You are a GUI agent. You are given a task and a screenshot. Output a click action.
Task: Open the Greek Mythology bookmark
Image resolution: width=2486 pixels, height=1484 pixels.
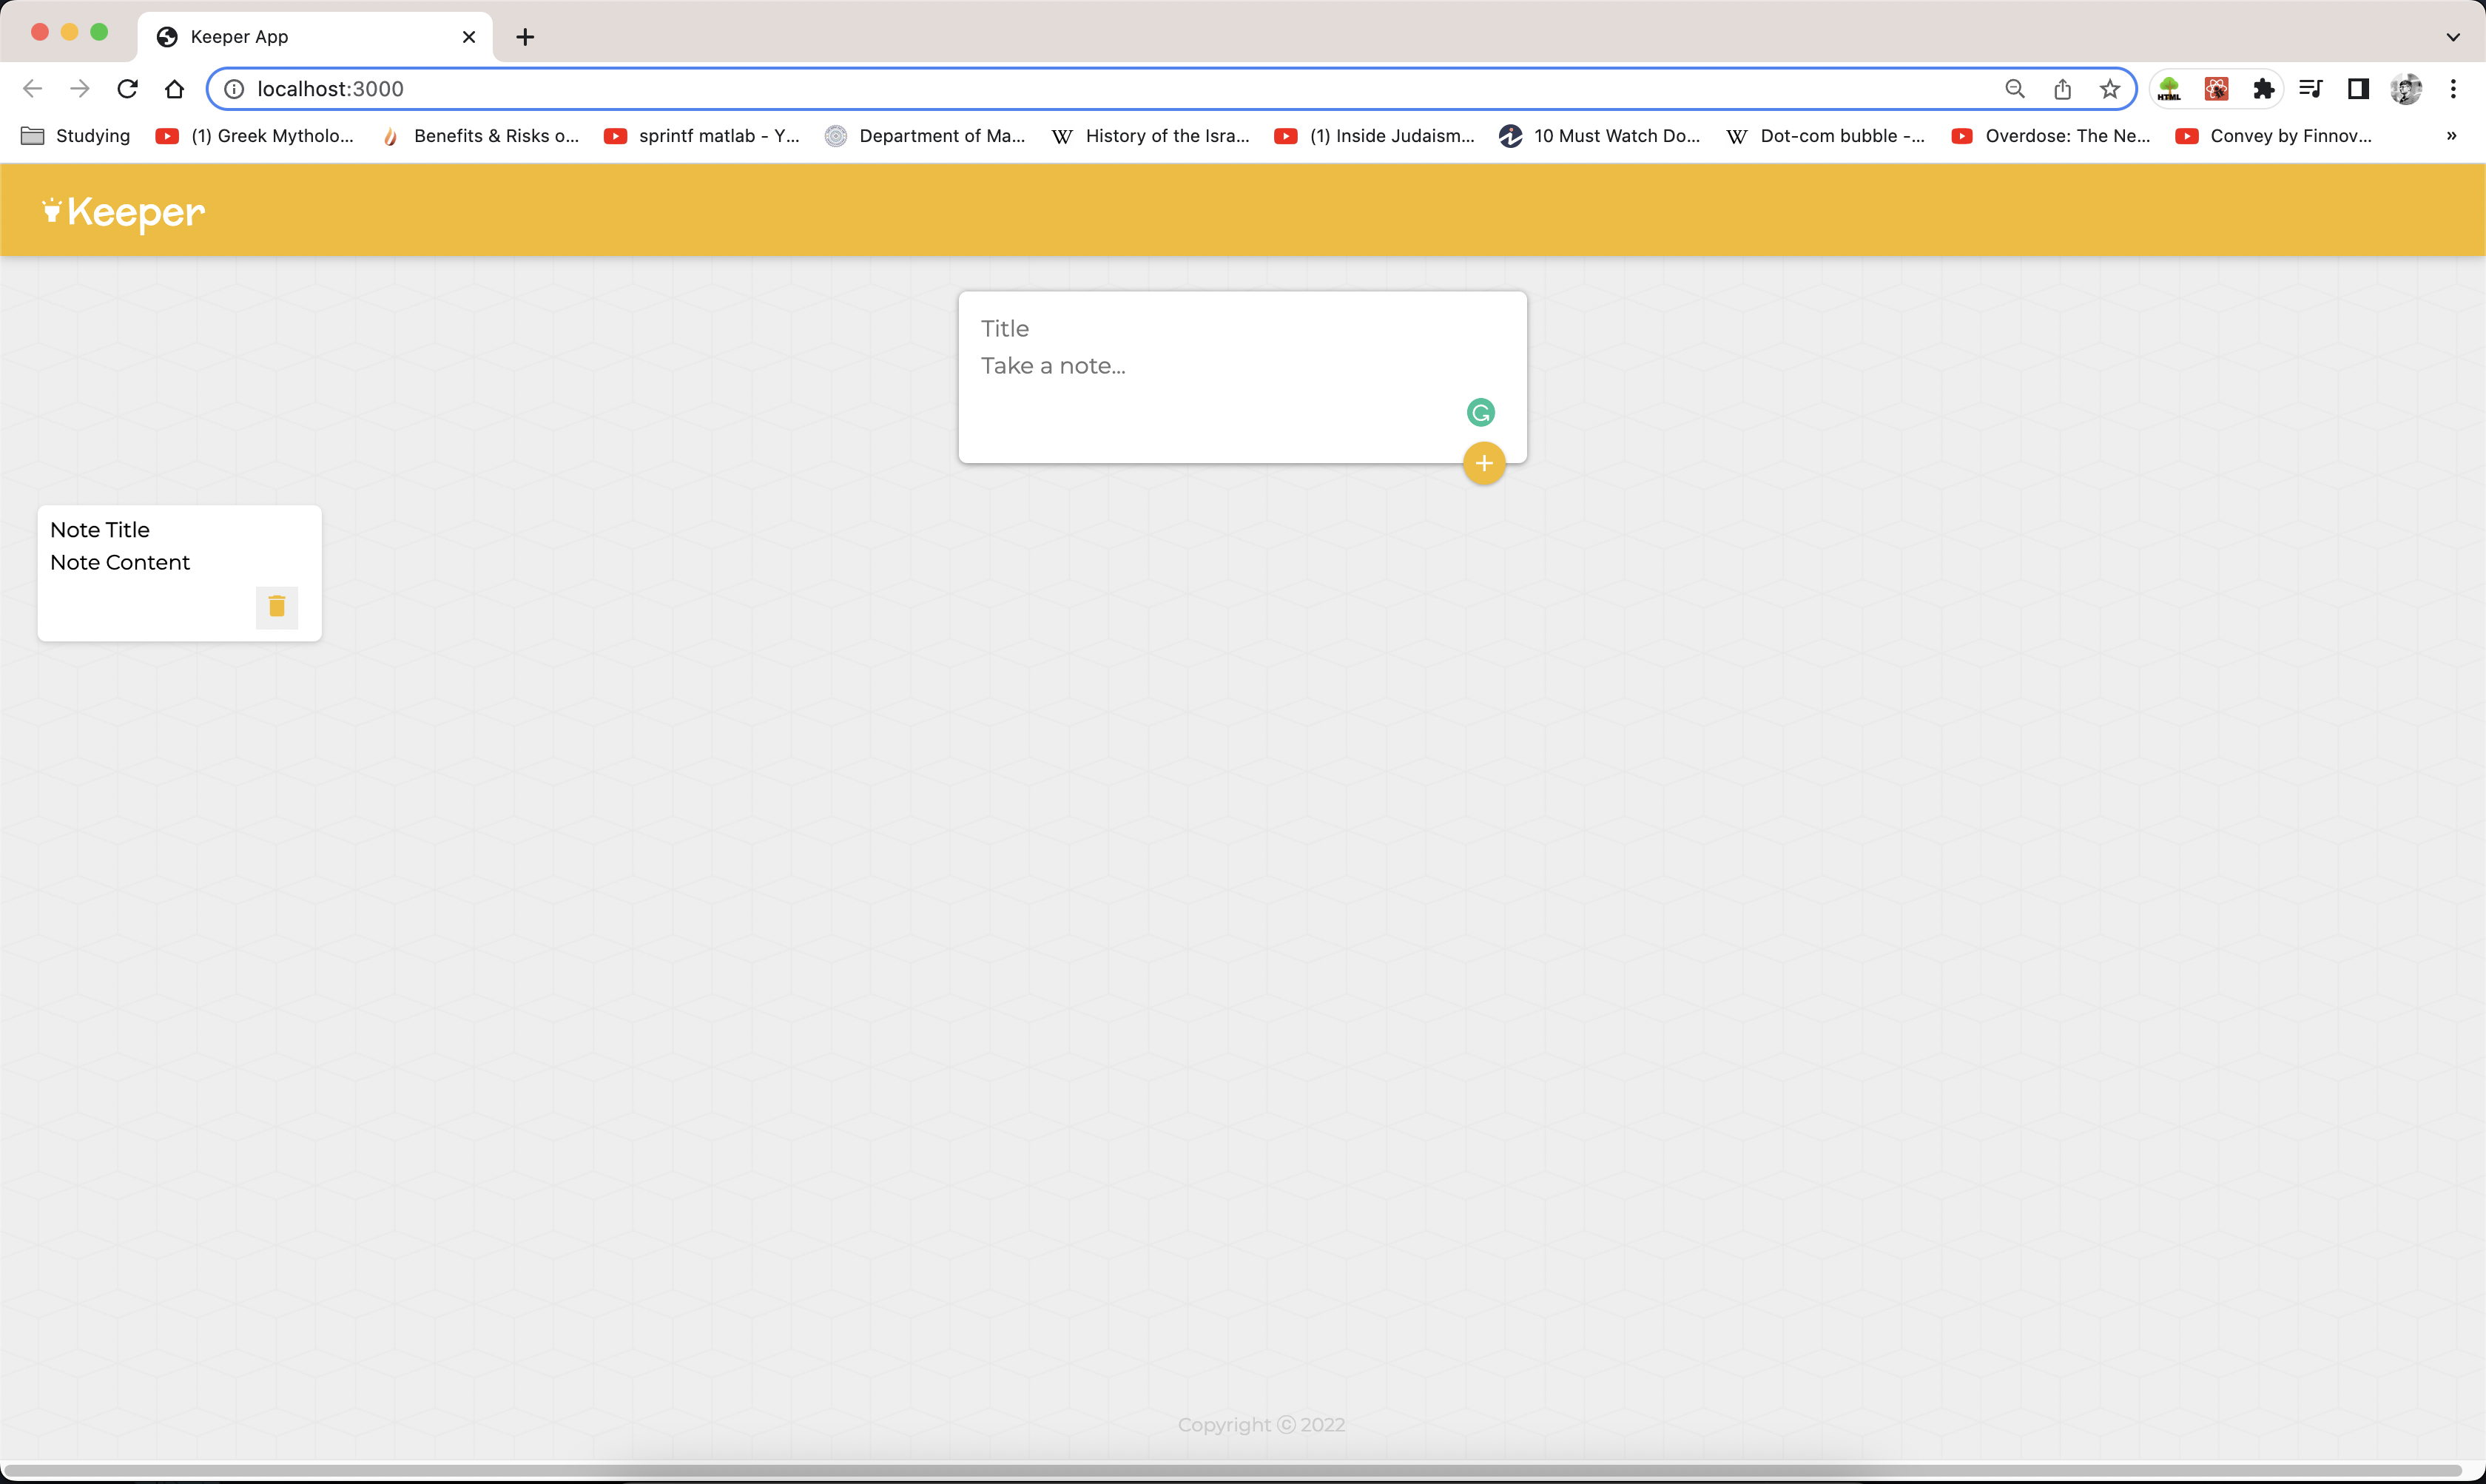tap(254, 136)
